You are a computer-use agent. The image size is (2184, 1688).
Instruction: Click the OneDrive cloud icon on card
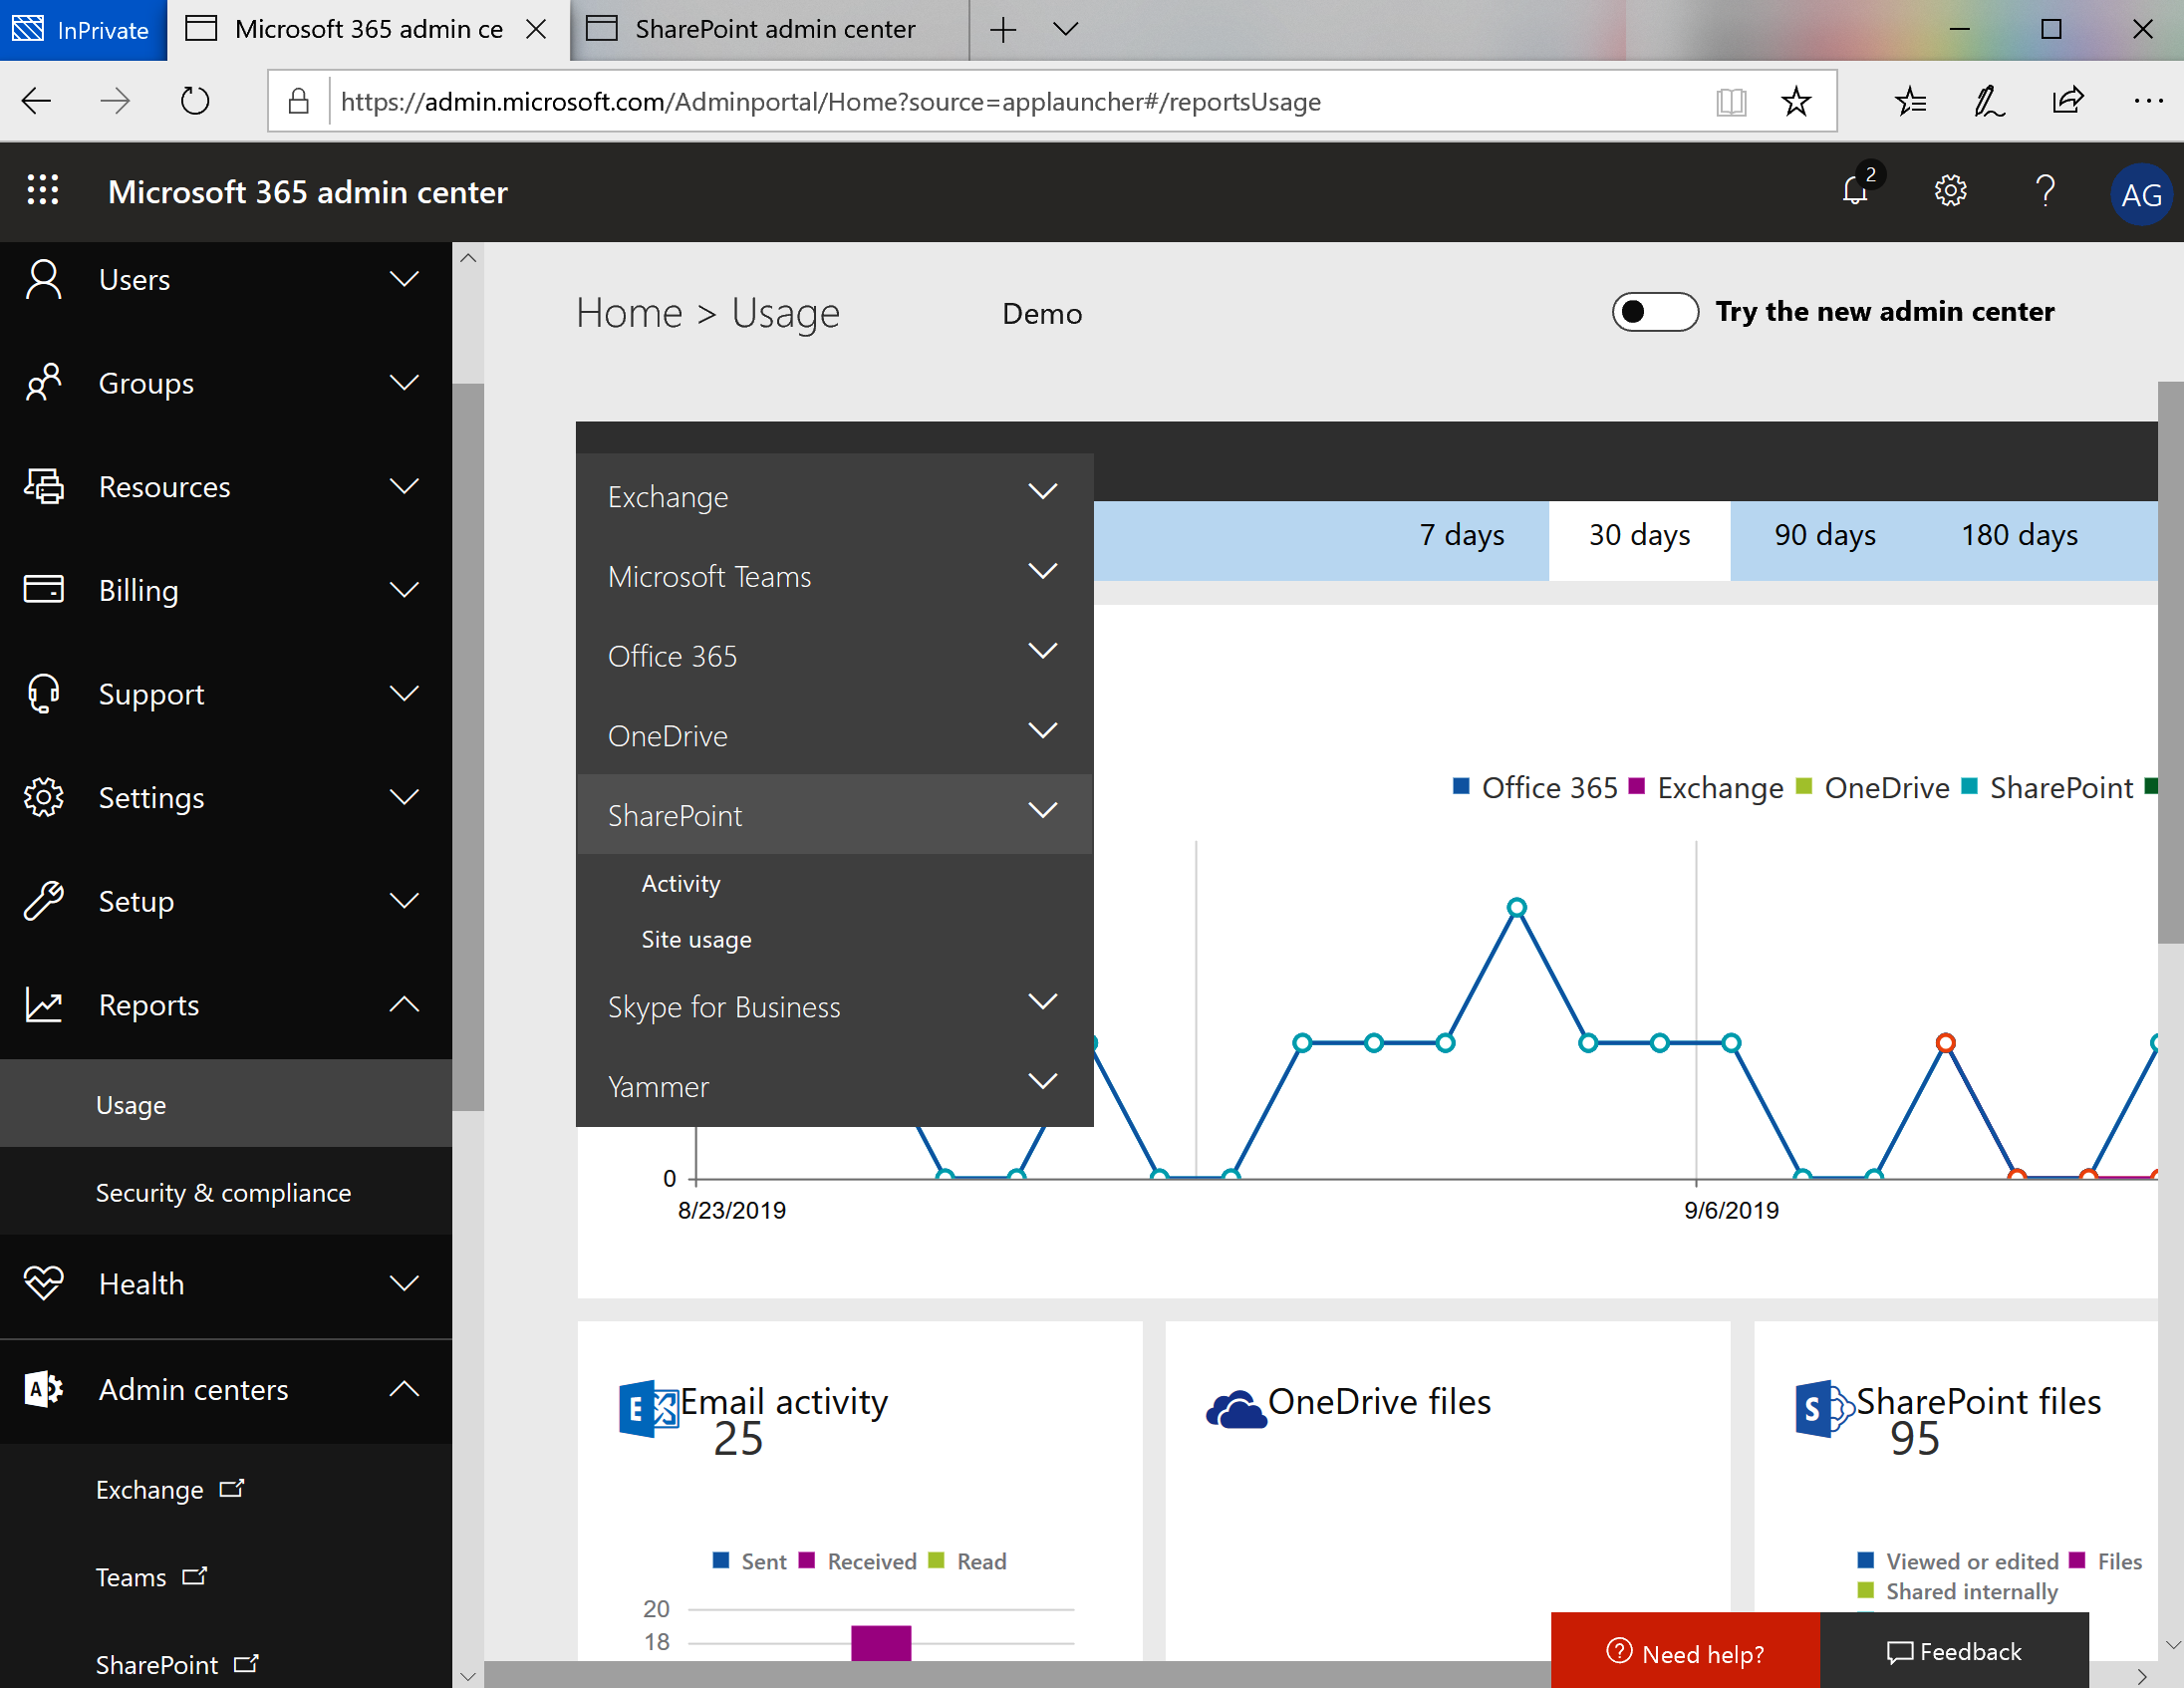point(1236,1410)
